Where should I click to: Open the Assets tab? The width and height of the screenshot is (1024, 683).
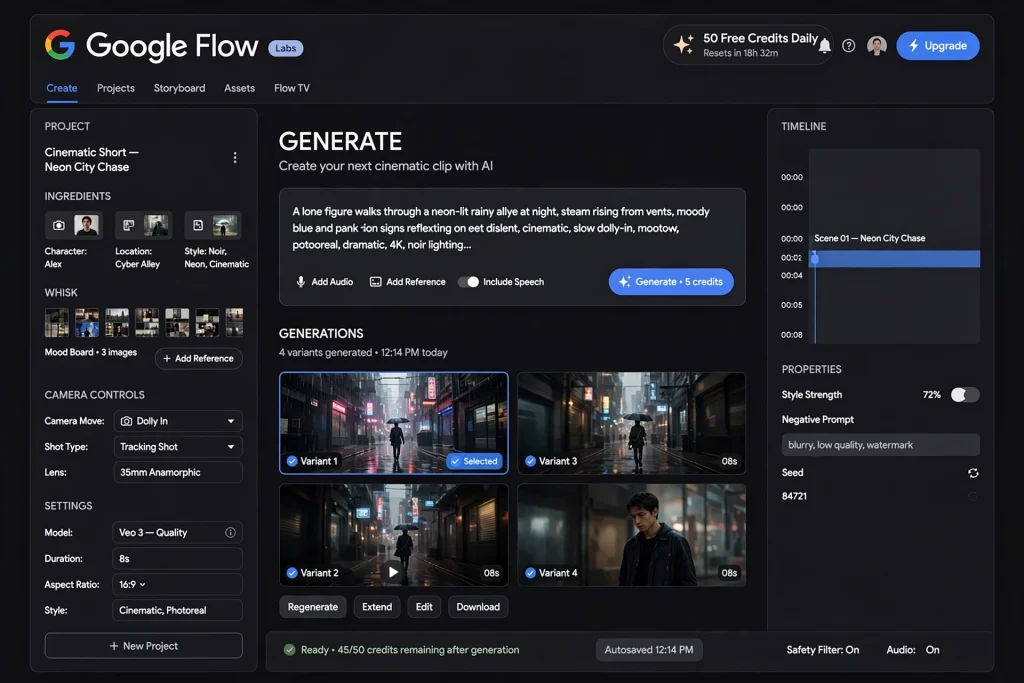[x=240, y=88]
